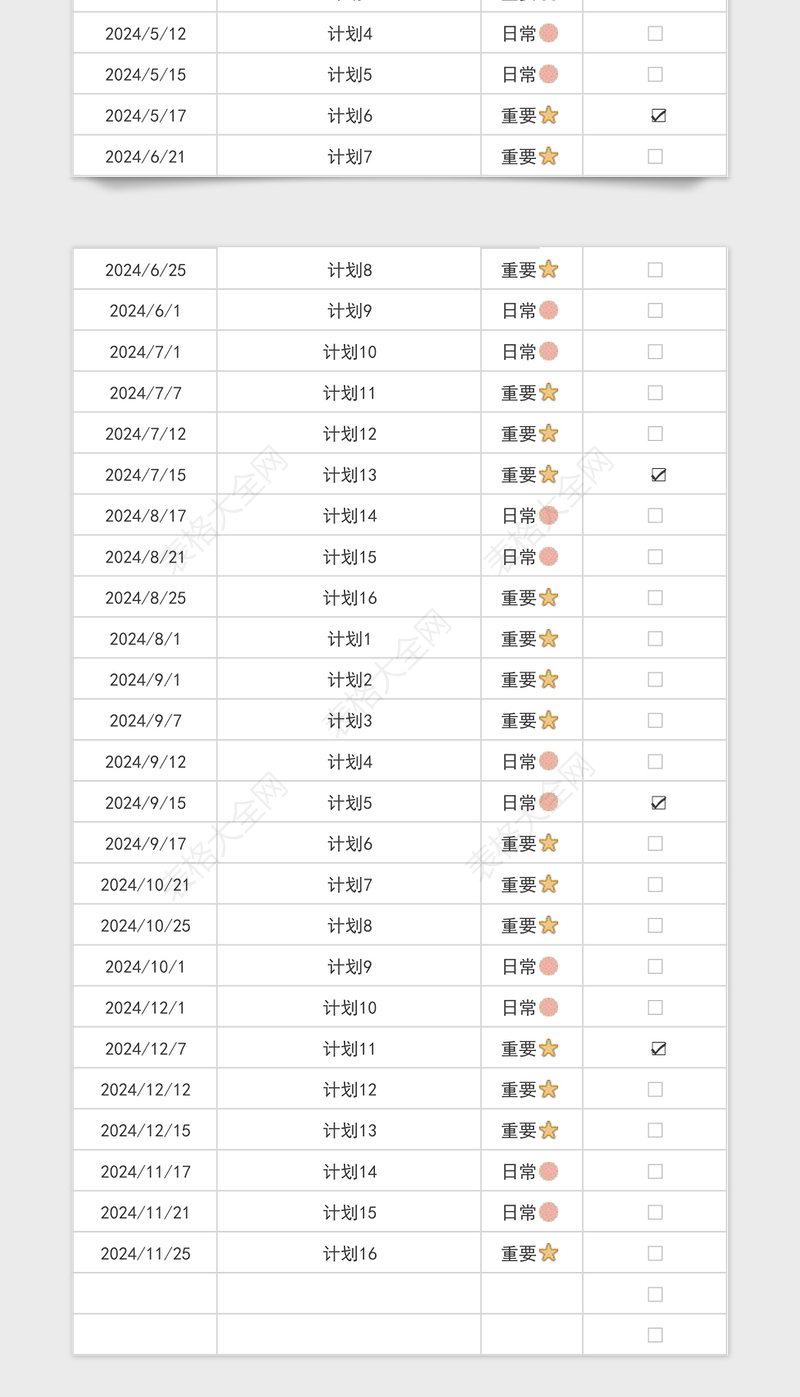This screenshot has width=800, height=1397.
Task: Uncheck the checkbox in the 2024/12/7 row
Action: tap(657, 1049)
